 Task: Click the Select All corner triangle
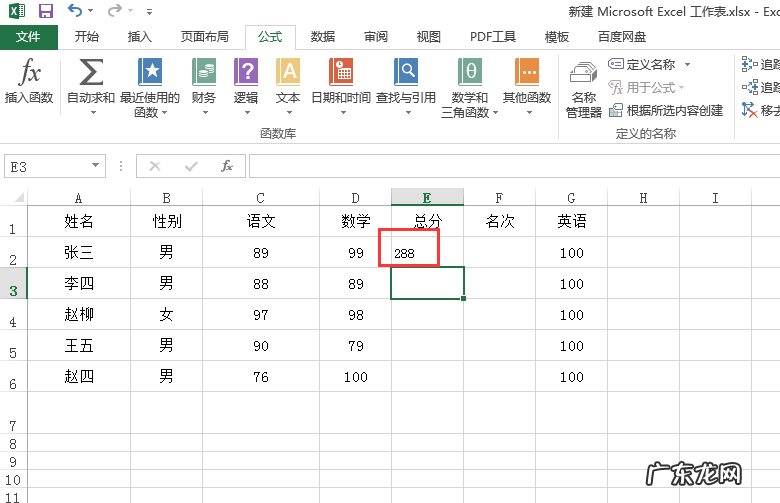(x=19, y=198)
